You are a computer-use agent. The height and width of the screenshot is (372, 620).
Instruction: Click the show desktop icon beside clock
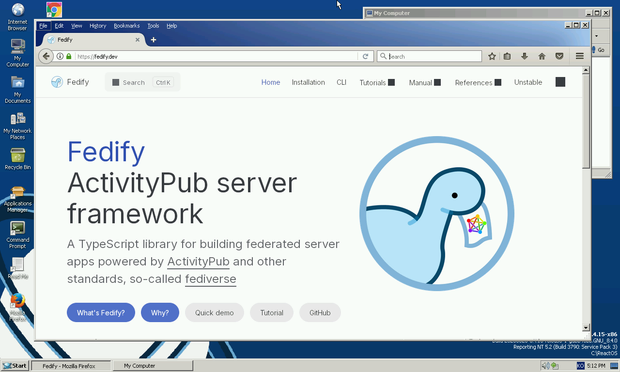pos(614,366)
